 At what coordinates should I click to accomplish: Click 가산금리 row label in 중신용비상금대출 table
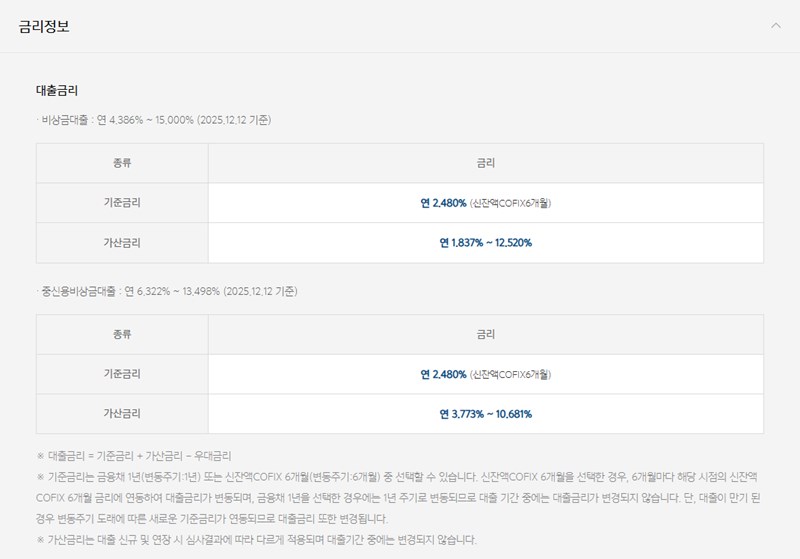click(122, 414)
